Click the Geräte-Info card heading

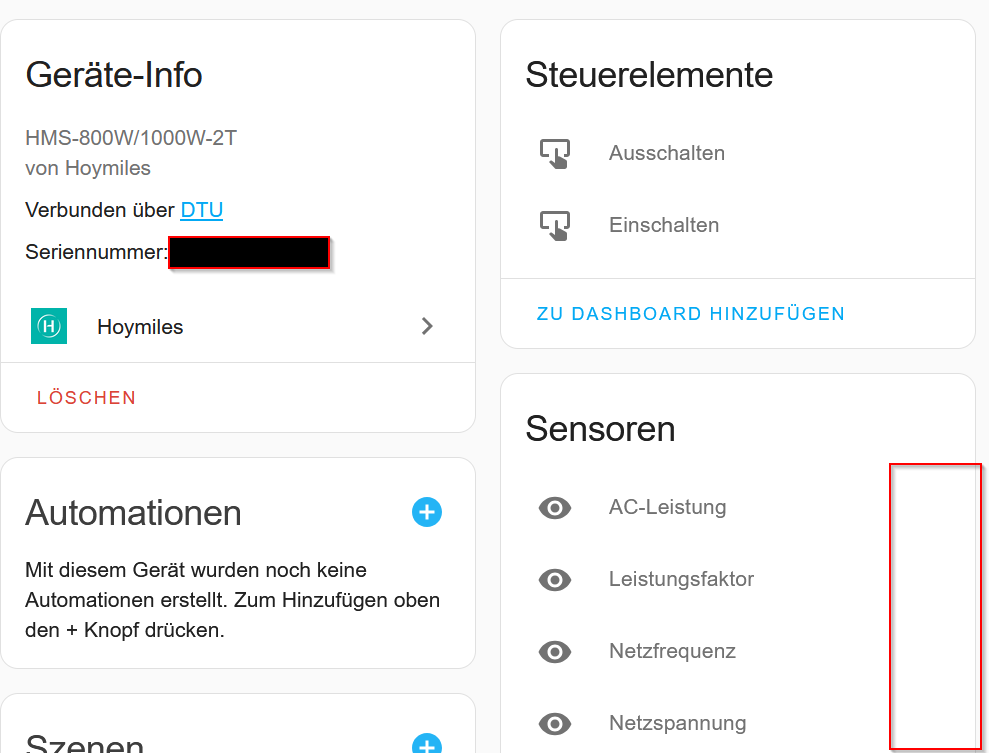(114, 75)
